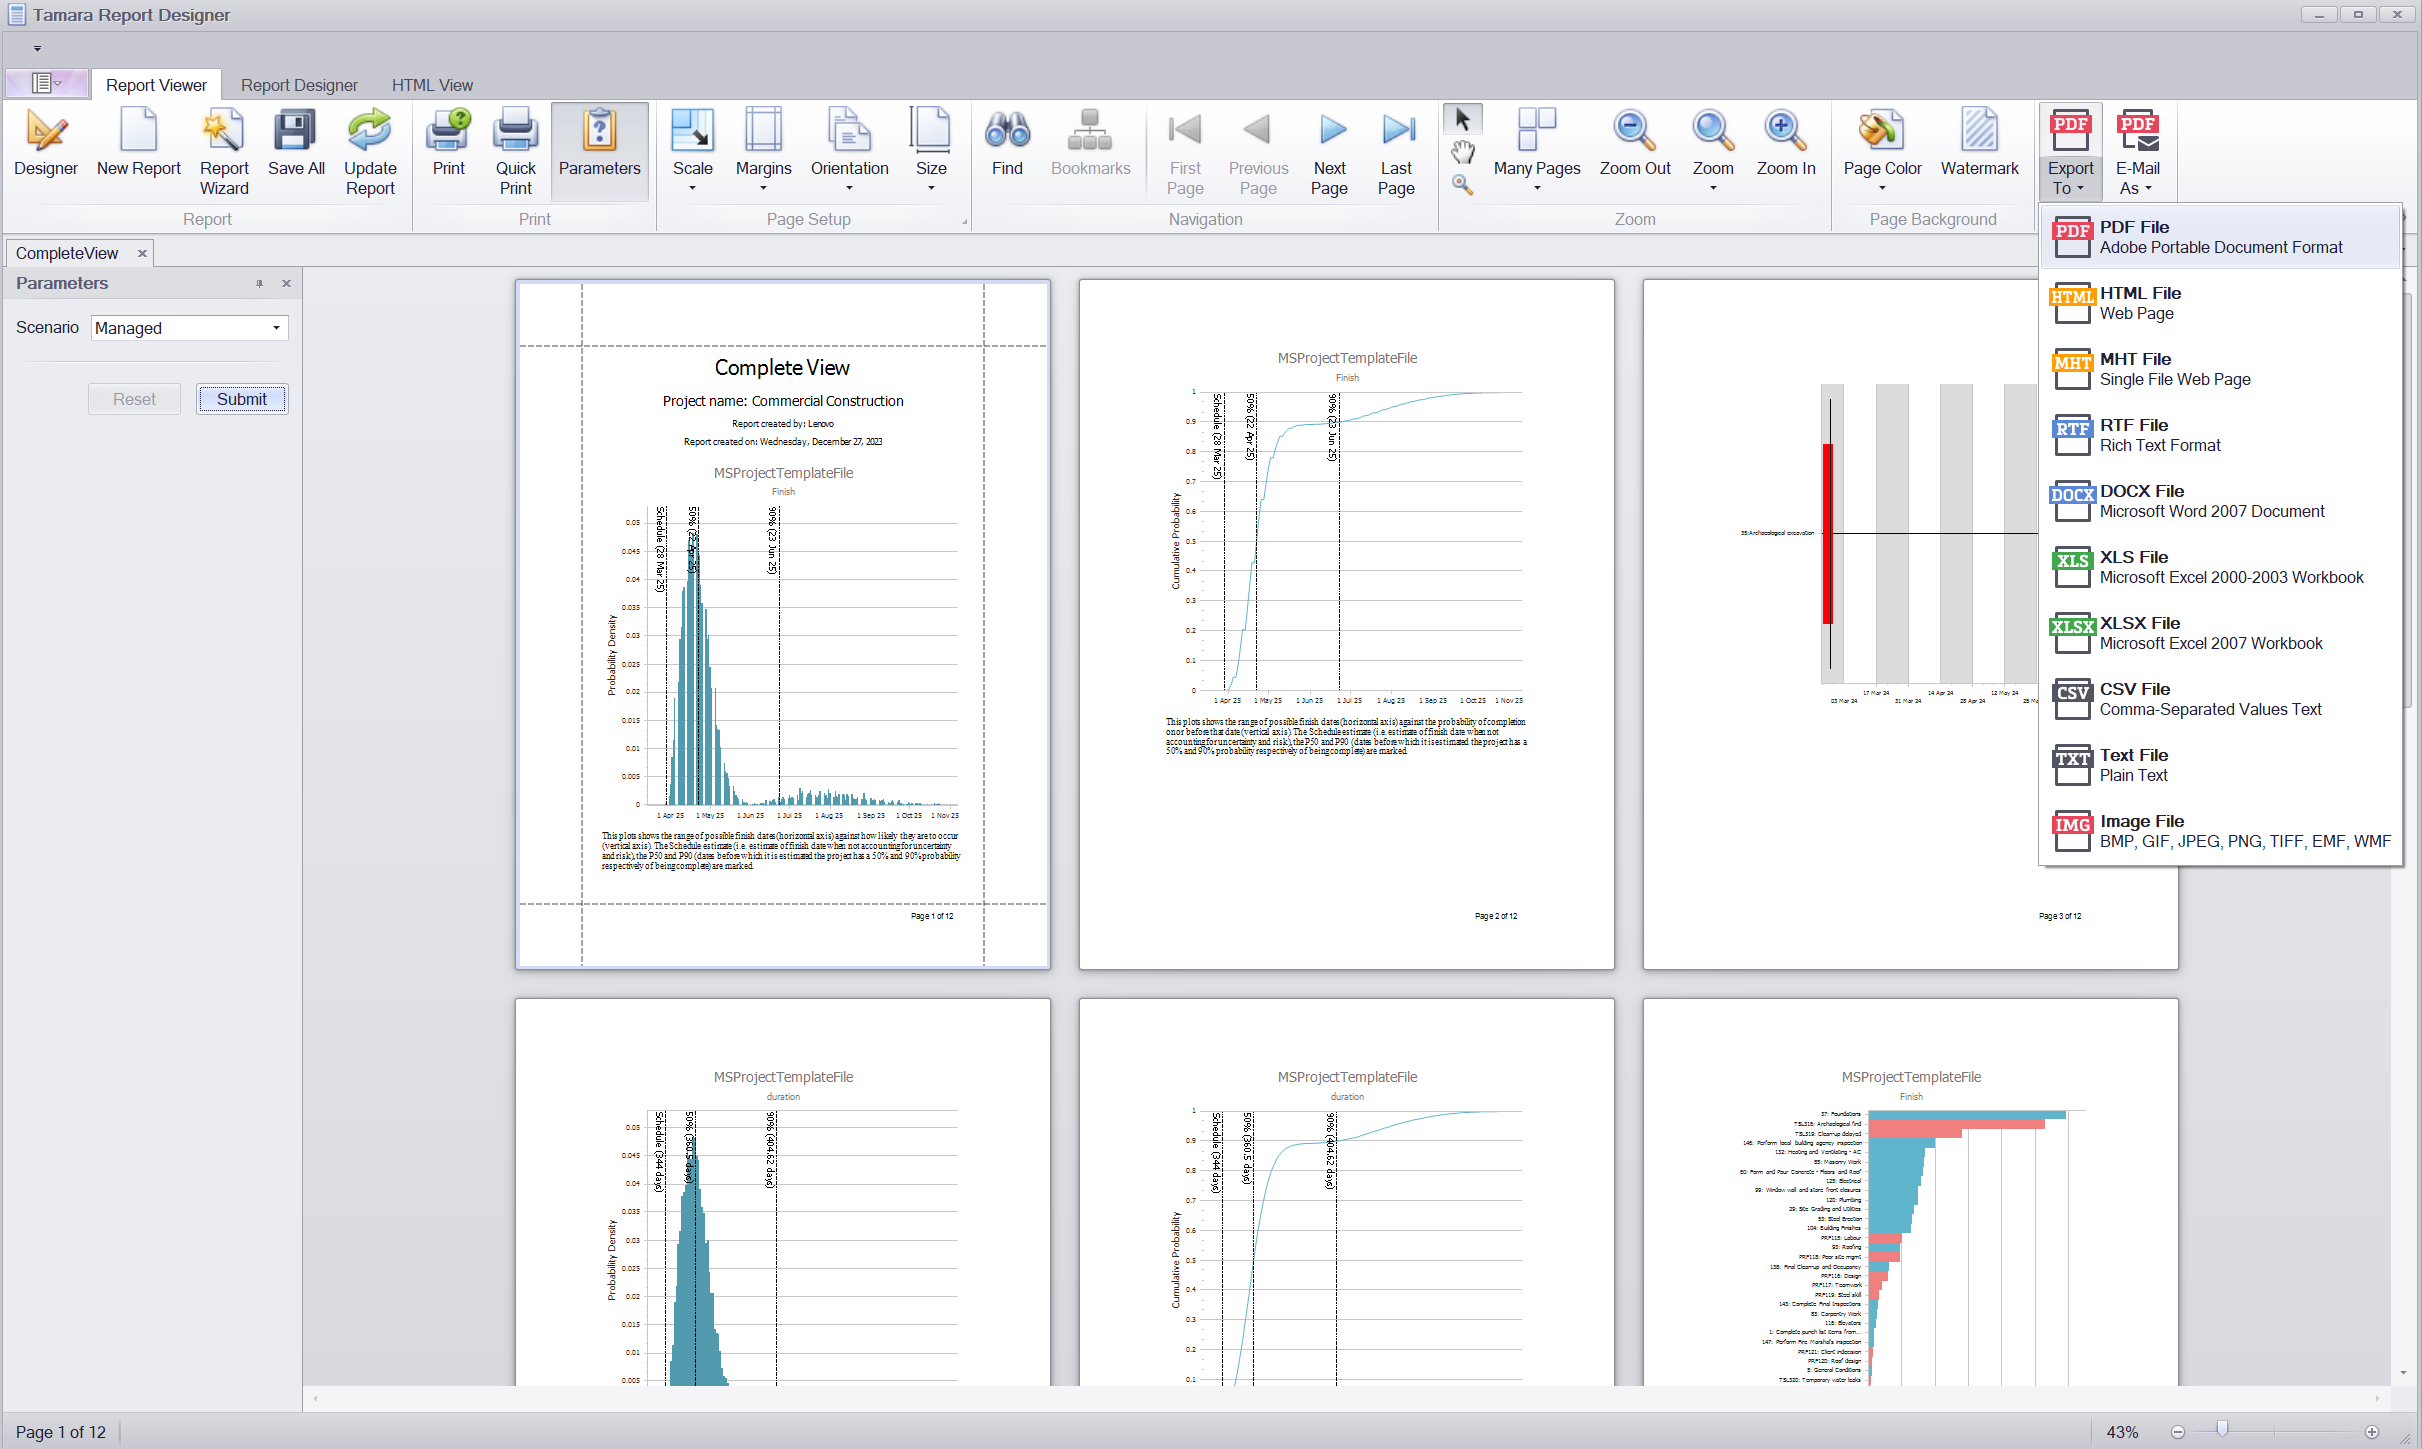Open the Find tool
Viewport: 2422px width, 1449px height.
point(1006,145)
